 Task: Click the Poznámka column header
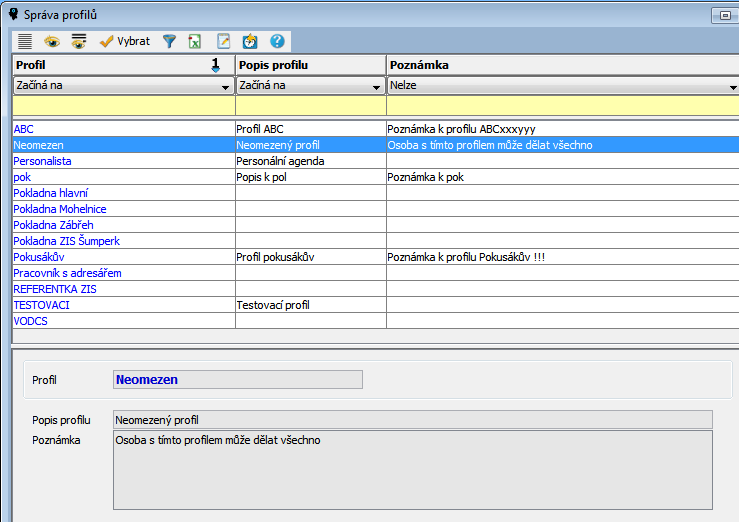point(560,65)
